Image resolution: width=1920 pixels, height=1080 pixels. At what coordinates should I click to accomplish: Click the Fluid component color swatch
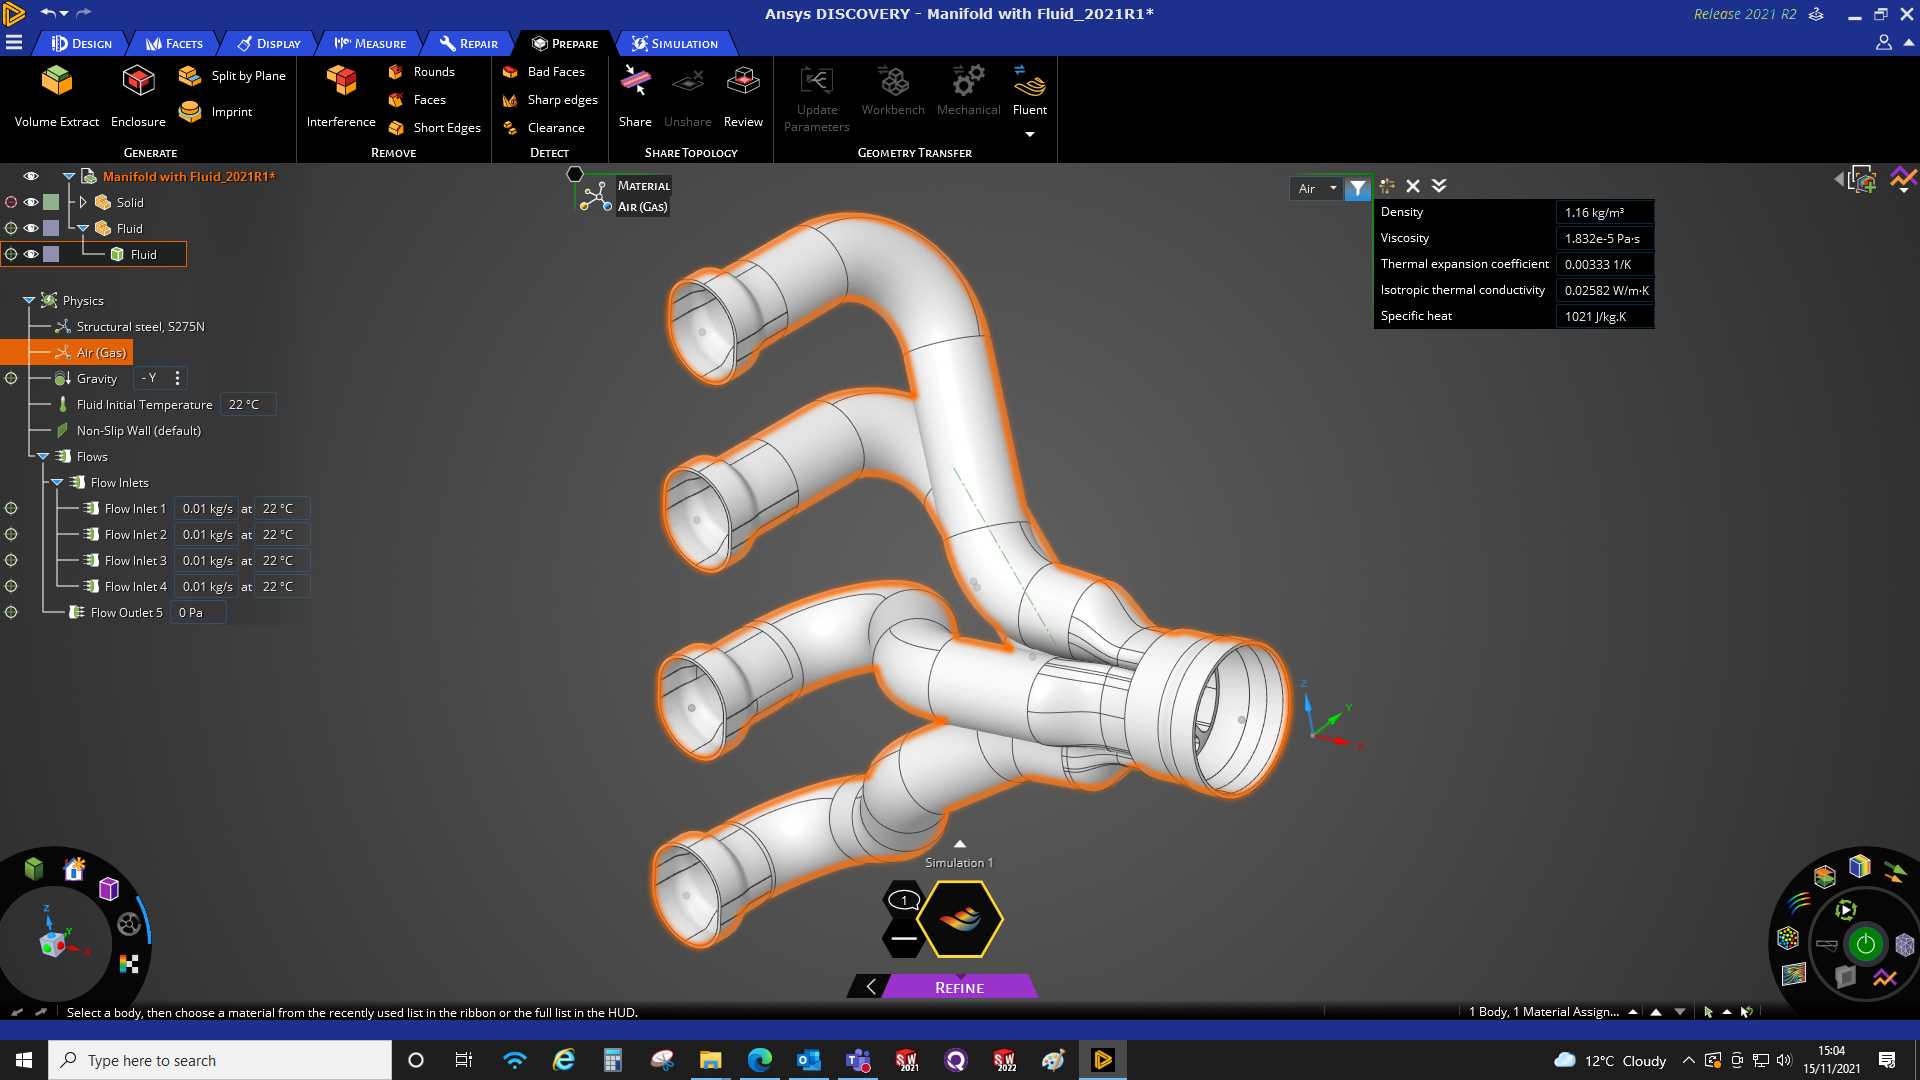tap(51, 228)
